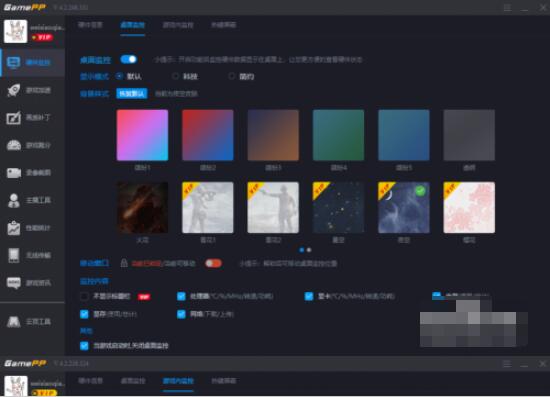This screenshot has height=397, width=550.
Task: Click the user avatar in the top window
Action: pyautogui.click(x=15, y=31)
